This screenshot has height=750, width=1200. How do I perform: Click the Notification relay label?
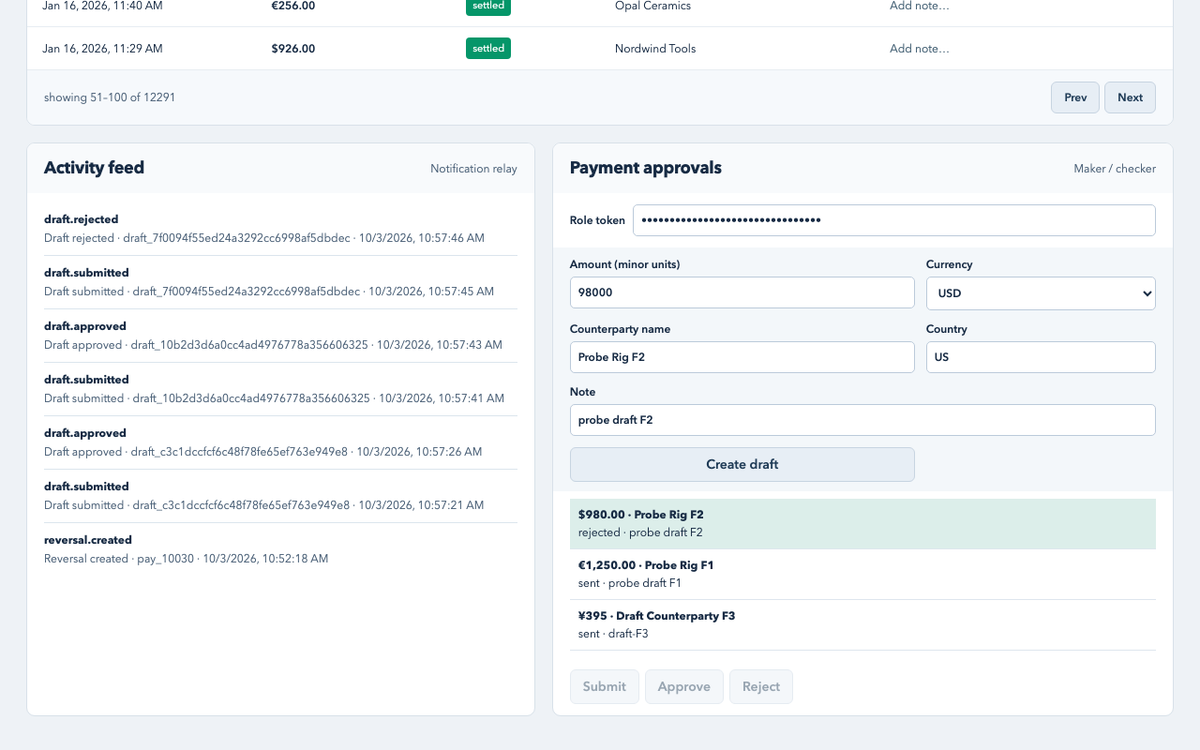click(474, 169)
